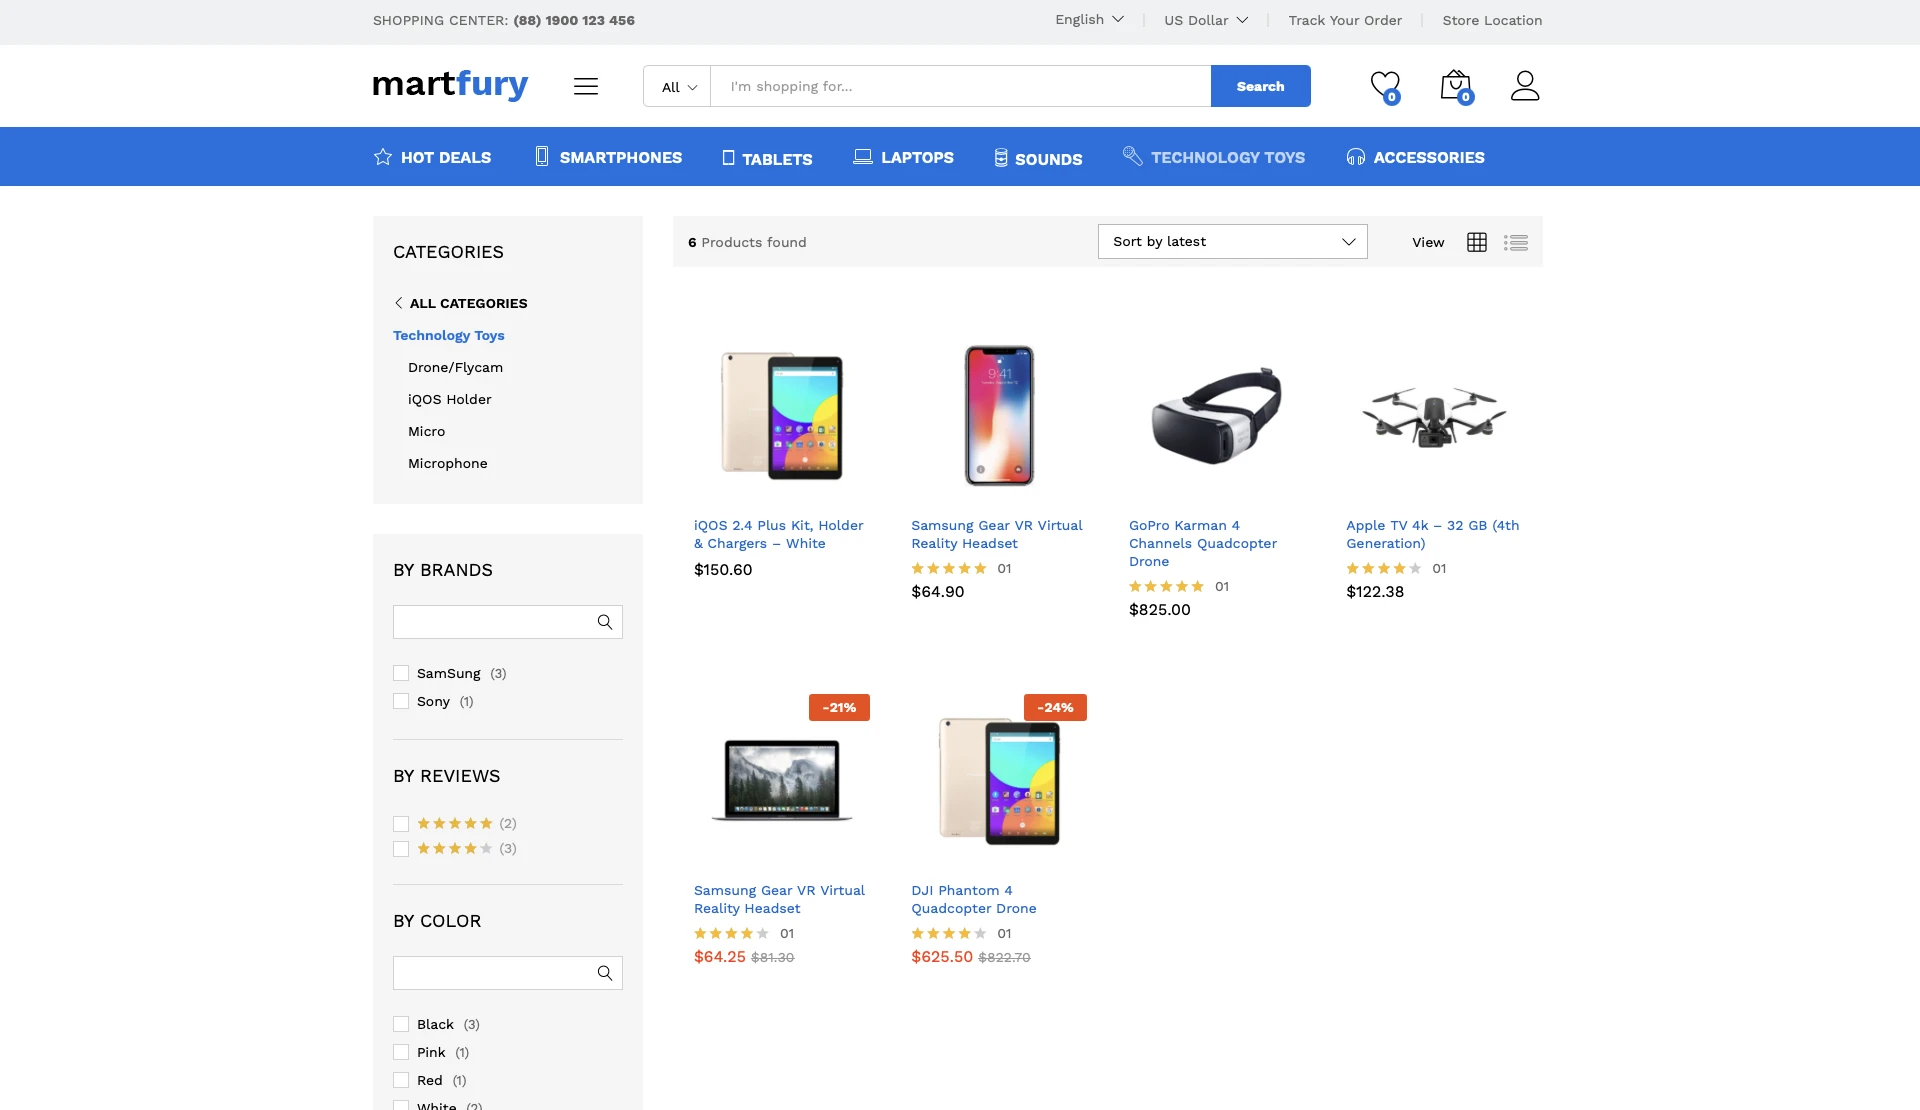Enable the Black color filter
Image resolution: width=1920 pixels, height=1110 pixels.
(401, 1024)
